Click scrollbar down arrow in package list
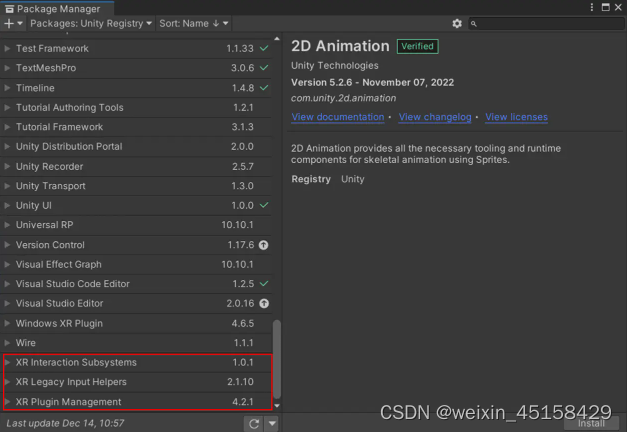The width and height of the screenshot is (628, 432). click(277, 406)
